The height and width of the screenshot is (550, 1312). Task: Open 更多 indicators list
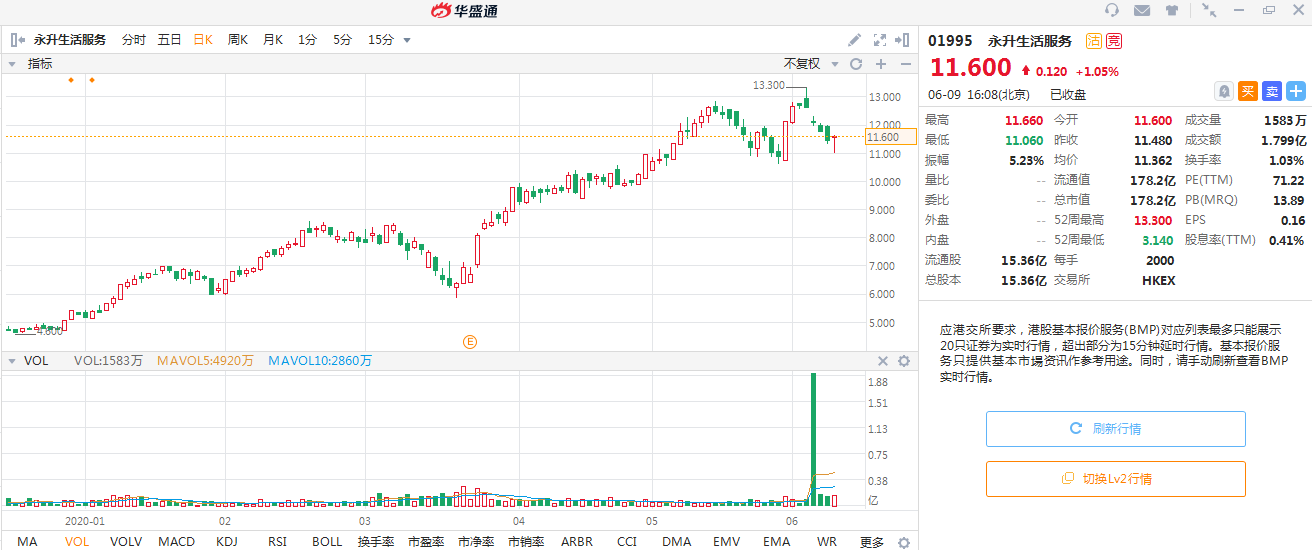pos(872,542)
